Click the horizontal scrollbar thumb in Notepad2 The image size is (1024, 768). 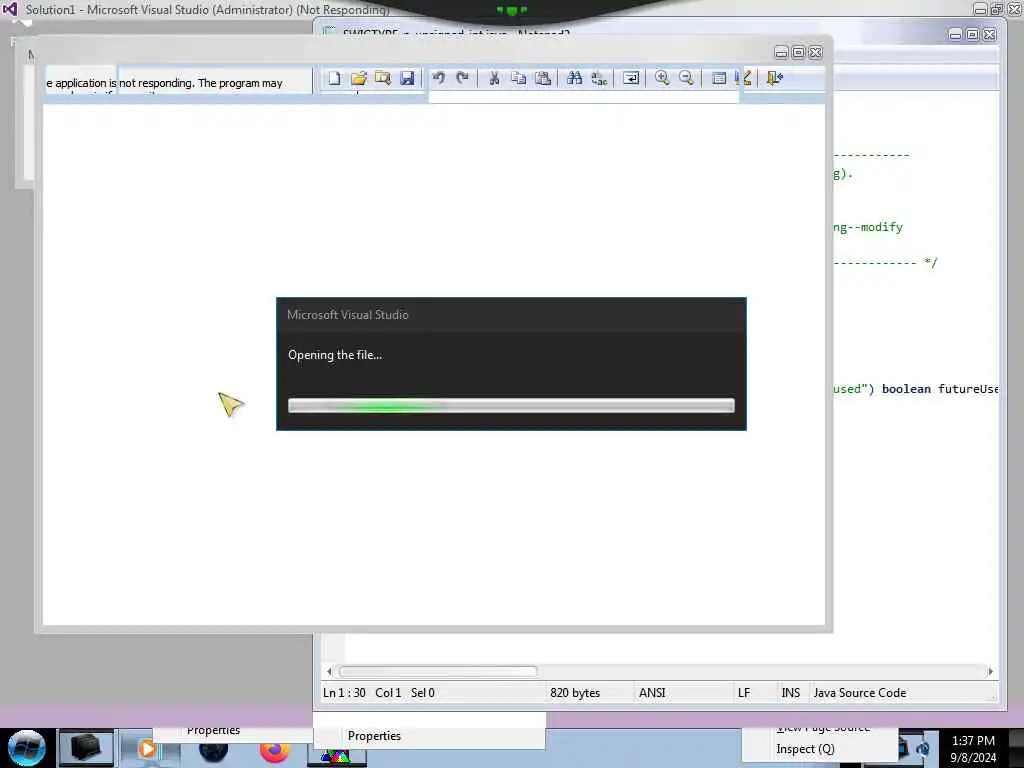pyautogui.click(x=438, y=671)
